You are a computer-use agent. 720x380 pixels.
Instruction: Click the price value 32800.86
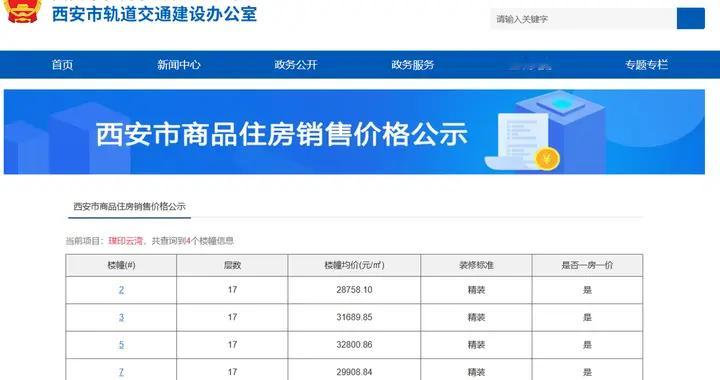[x=354, y=345]
